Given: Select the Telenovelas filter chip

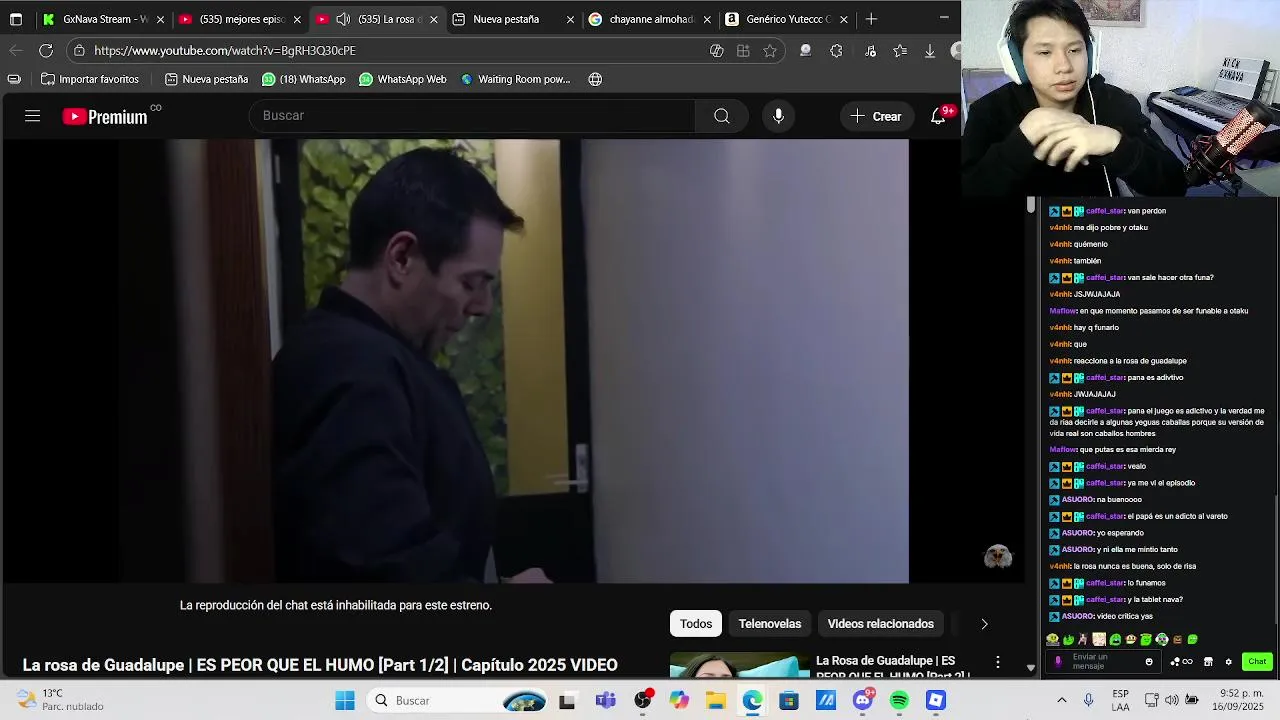Looking at the screenshot, I should tap(770, 624).
